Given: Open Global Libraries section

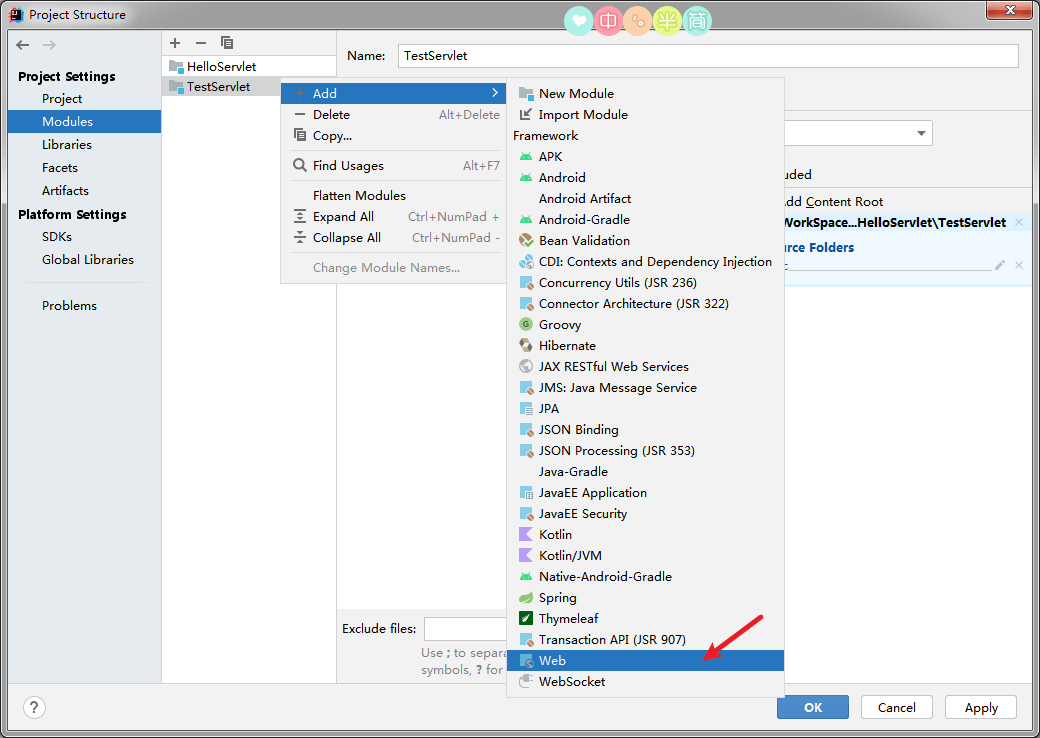Looking at the screenshot, I should (x=88, y=260).
